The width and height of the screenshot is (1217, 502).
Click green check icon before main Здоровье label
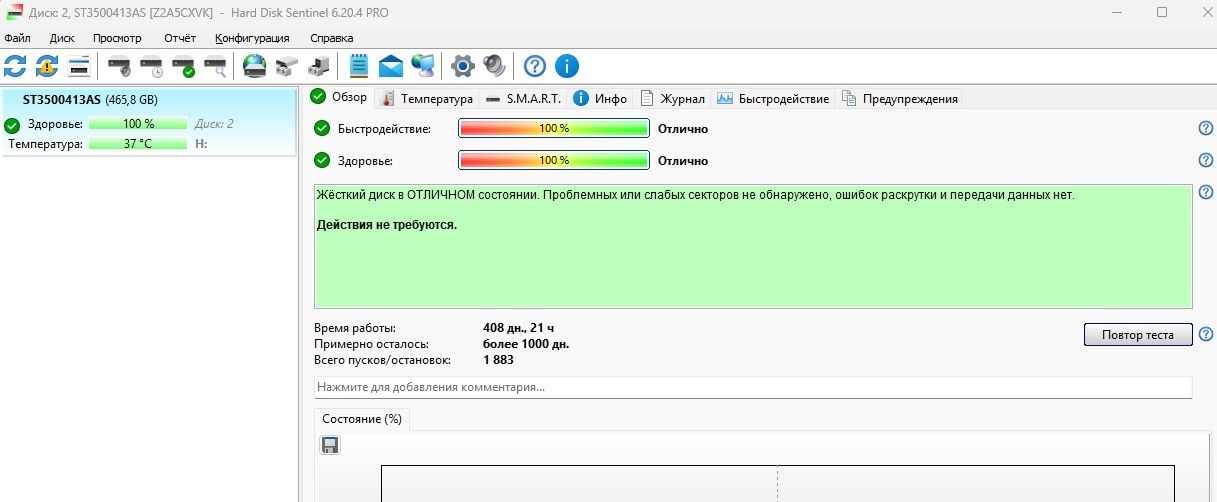pos(322,160)
